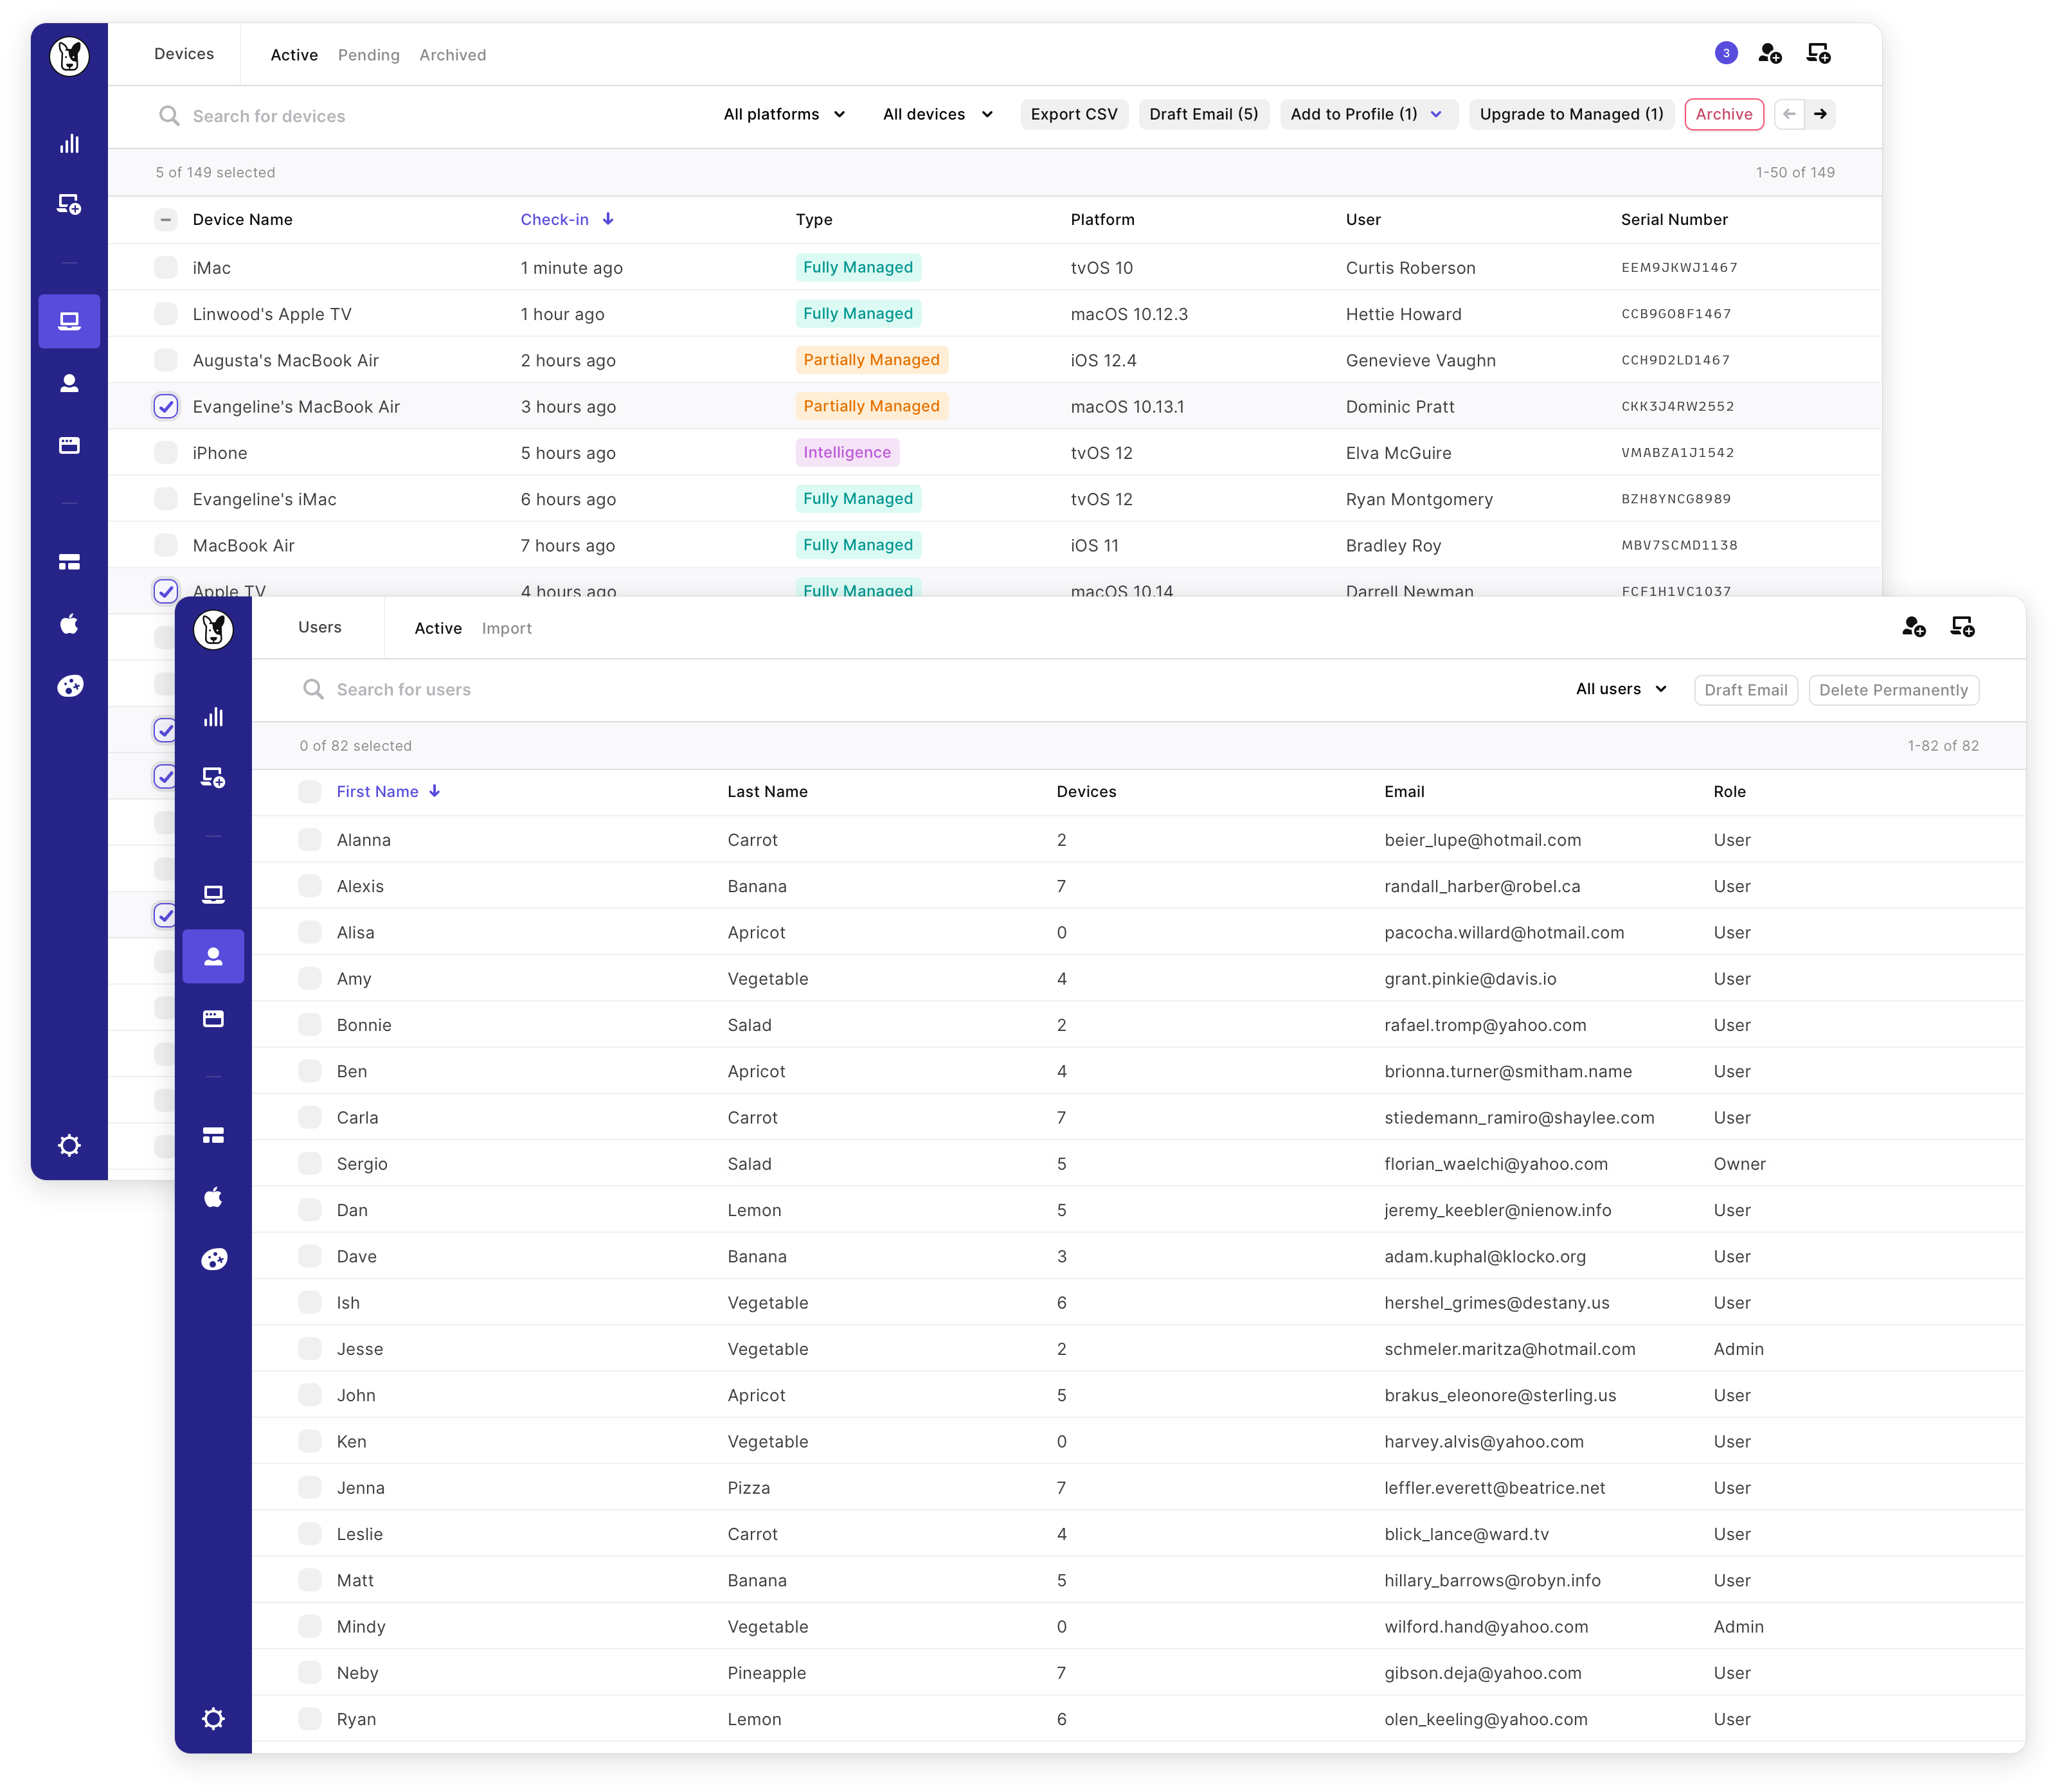Click the notification badge showing 3
Screen dimensions: 2057x1792
[1726, 53]
